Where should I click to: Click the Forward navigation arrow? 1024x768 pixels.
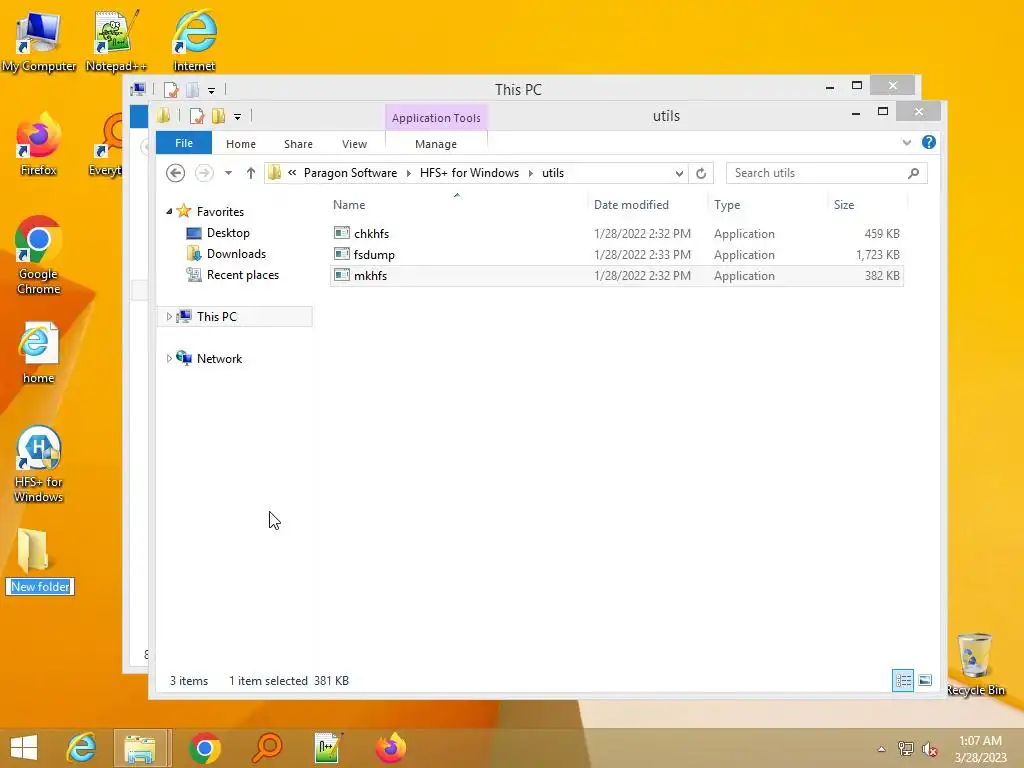[x=204, y=173]
